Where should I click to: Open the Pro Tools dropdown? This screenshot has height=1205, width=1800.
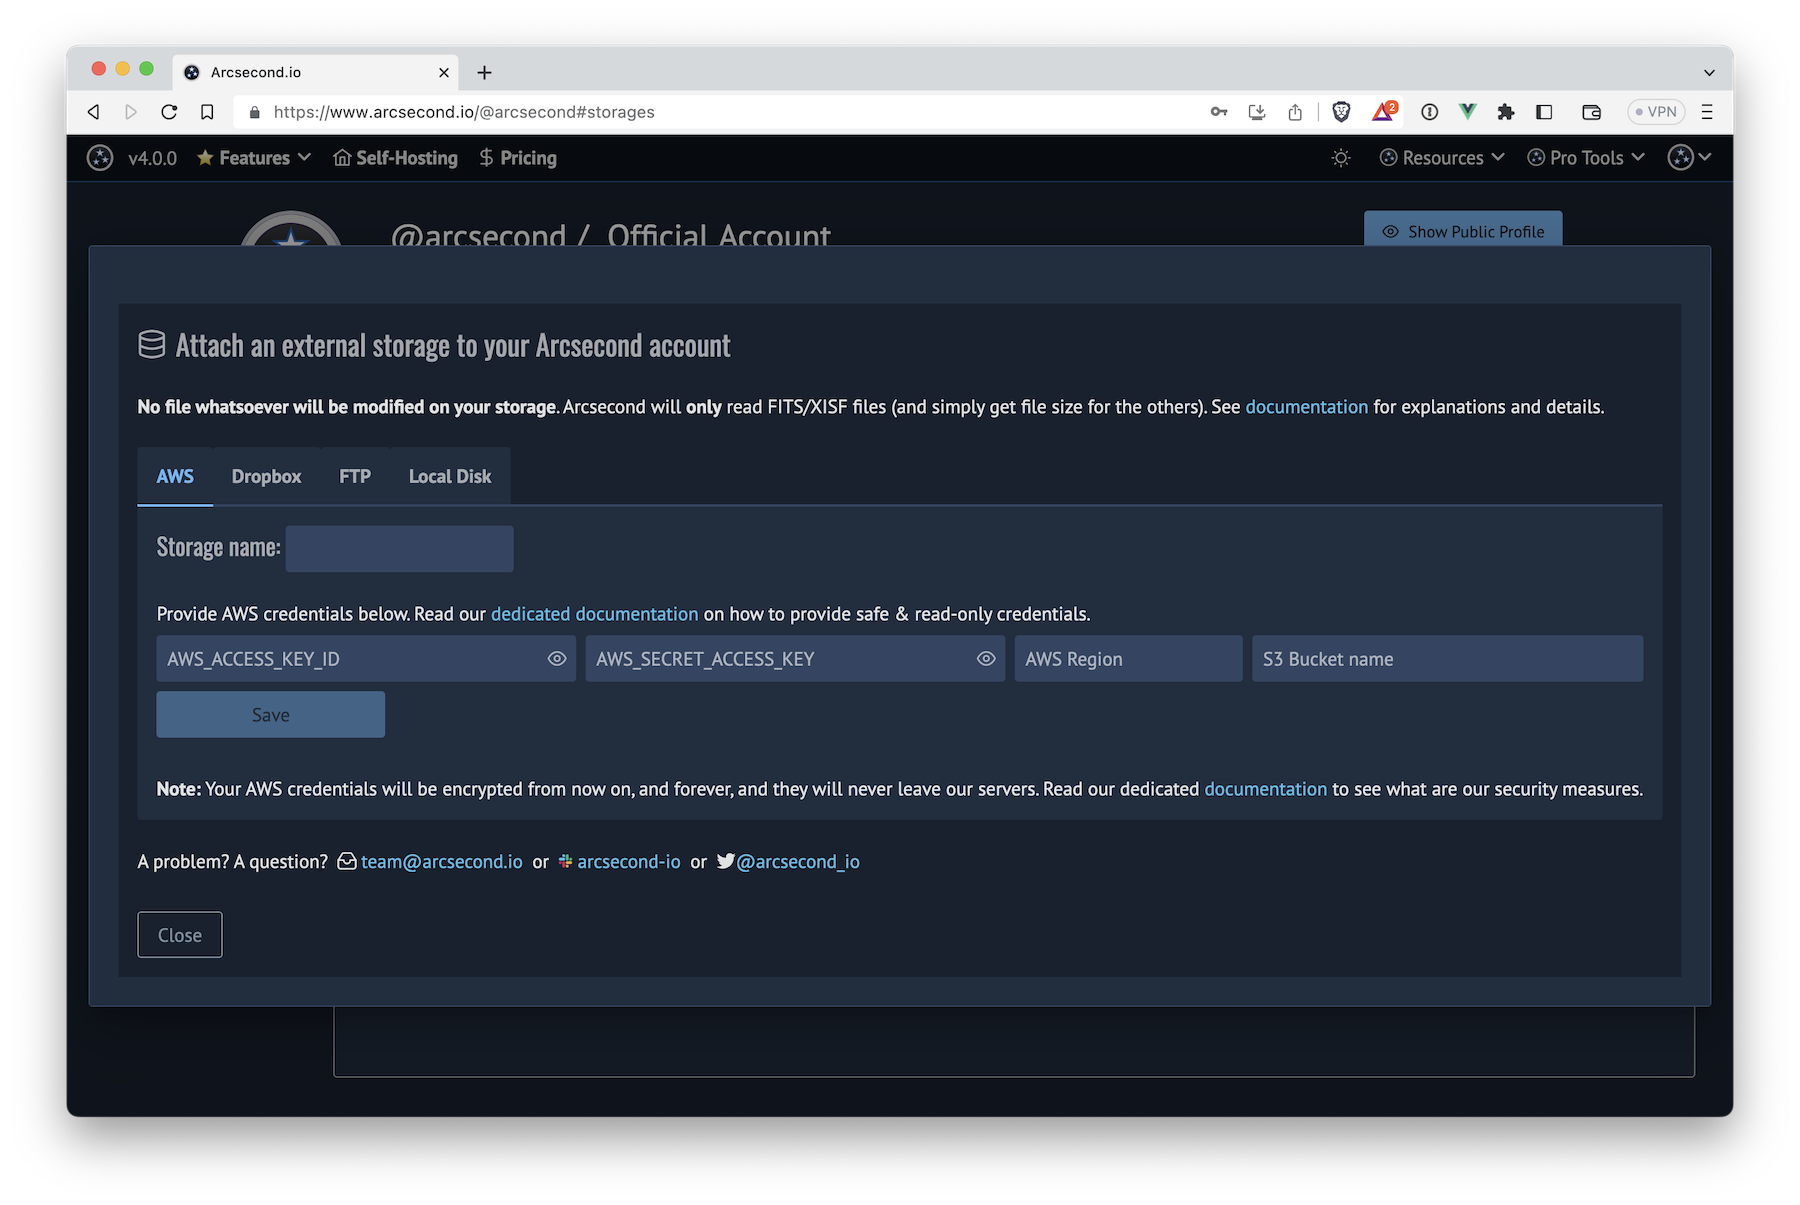(1585, 157)
